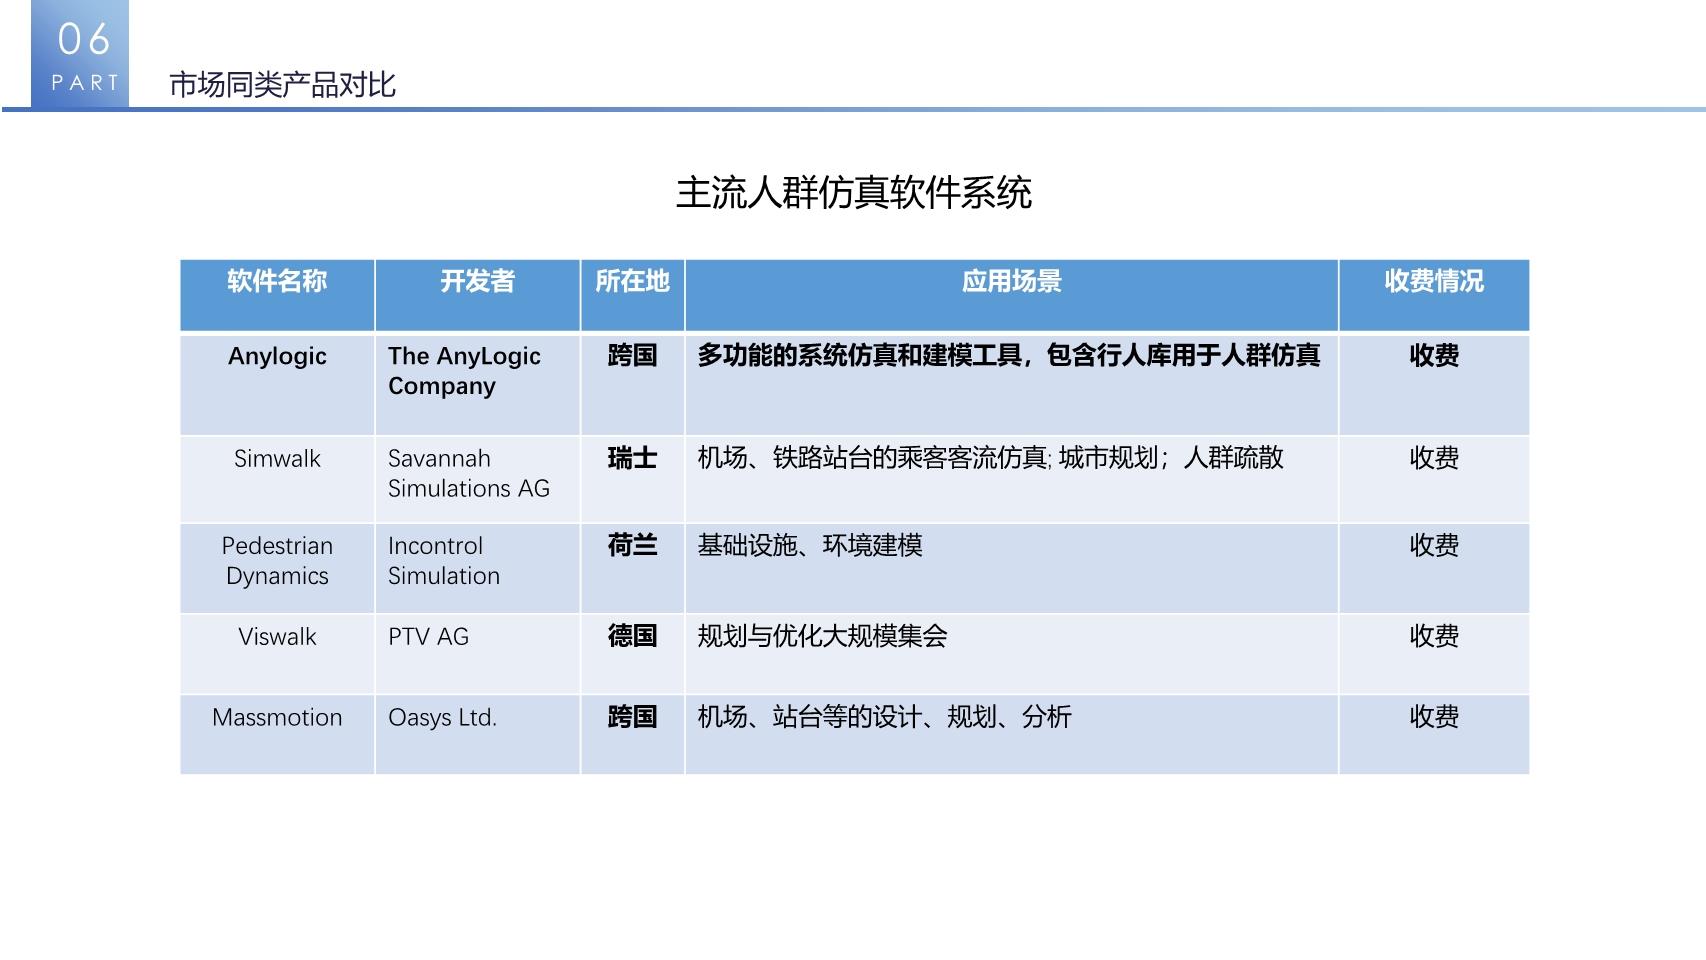Click the '荷兰' location cell
1706x960 pixels.
(632, 568)
